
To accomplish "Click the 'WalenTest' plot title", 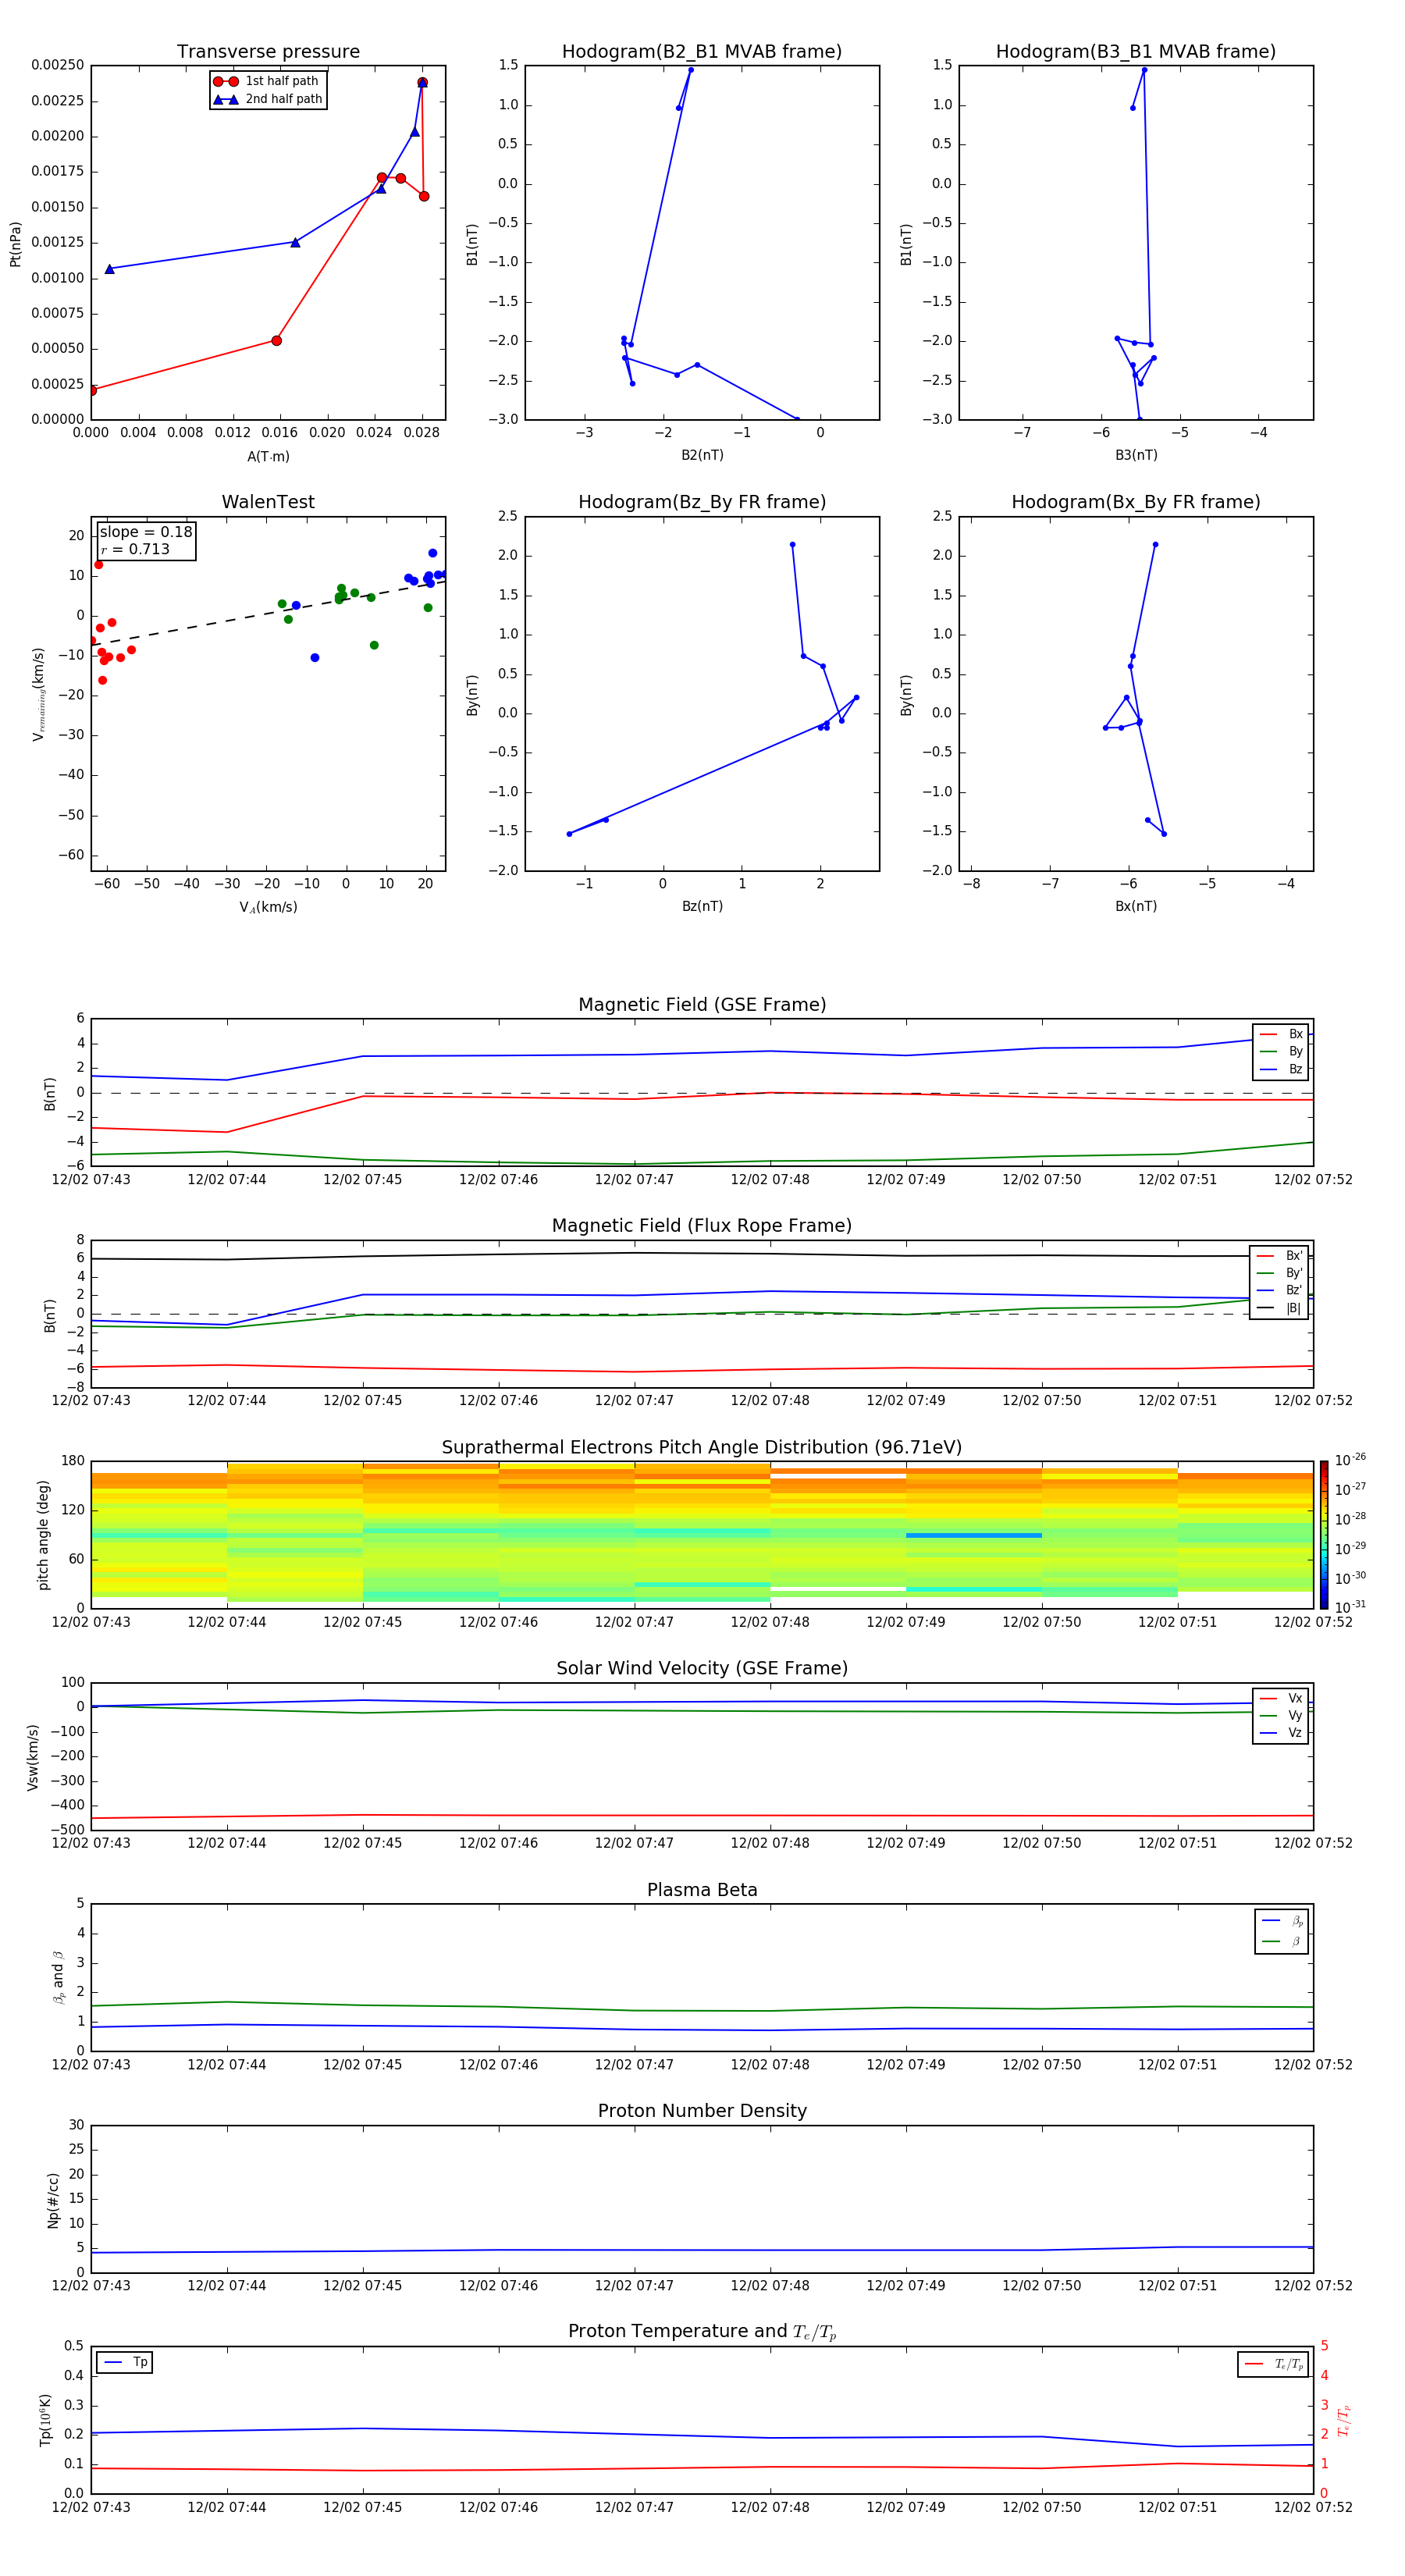I will point(268,502).
